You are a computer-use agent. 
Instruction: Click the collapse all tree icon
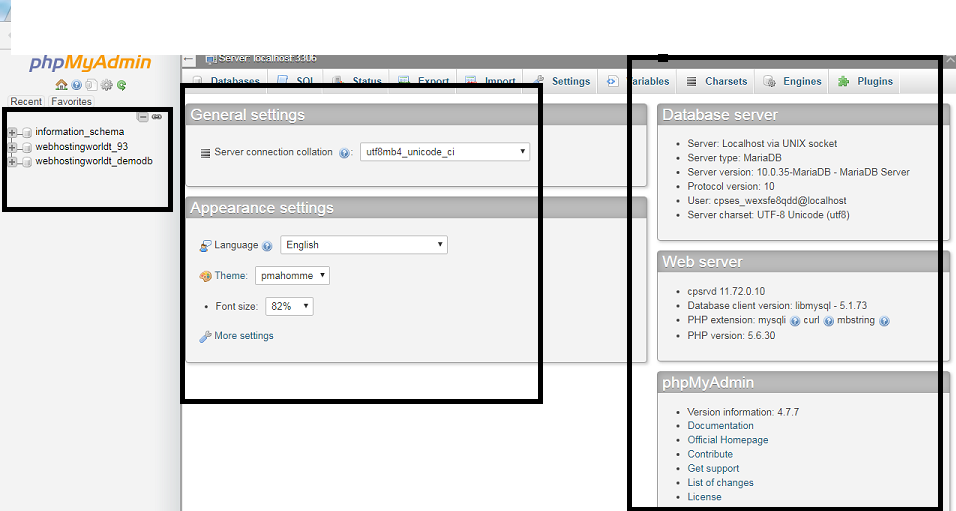click(x=143, y=116)
